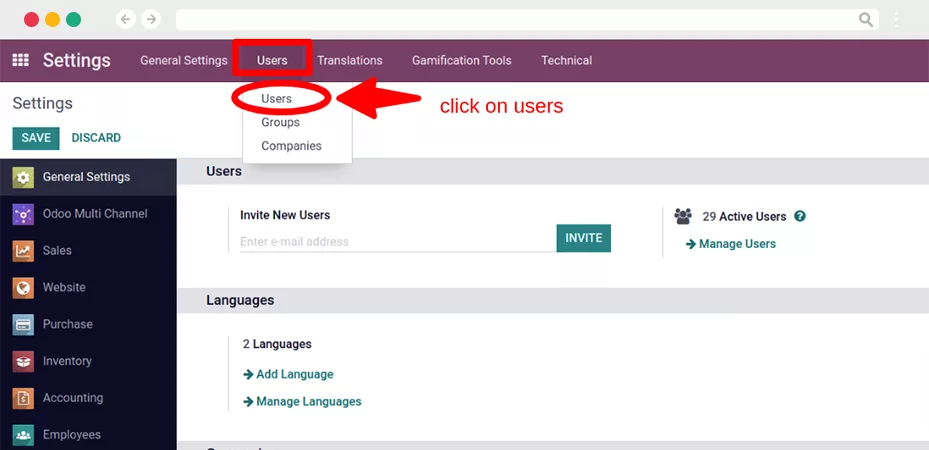Click the browser search magnifier icon
This screenshot has width=929, height=450.
point(866,20)
